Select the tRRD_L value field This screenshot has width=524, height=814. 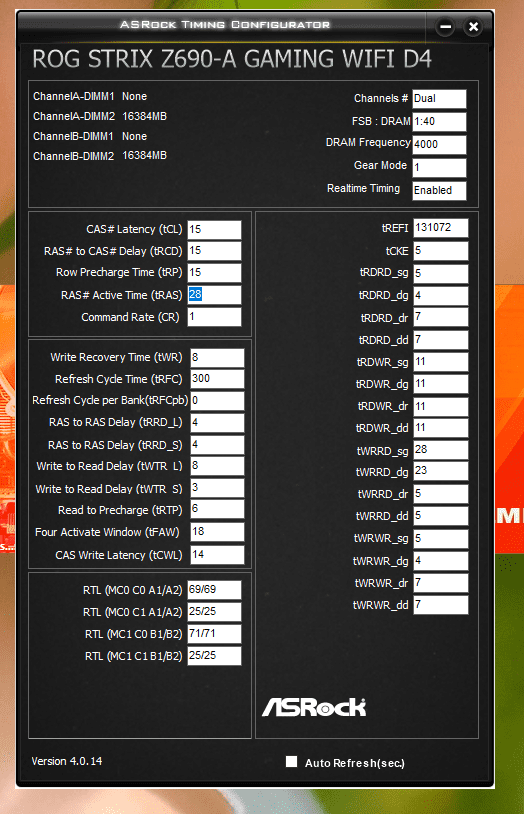click(x=217, y=423)
